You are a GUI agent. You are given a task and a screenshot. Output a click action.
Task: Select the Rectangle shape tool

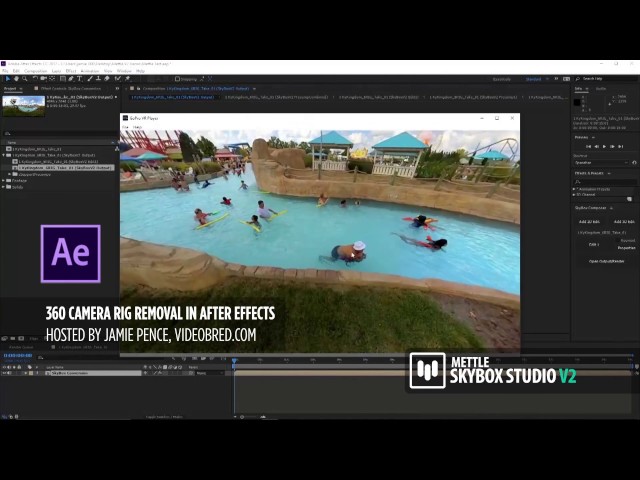point(62,78)
